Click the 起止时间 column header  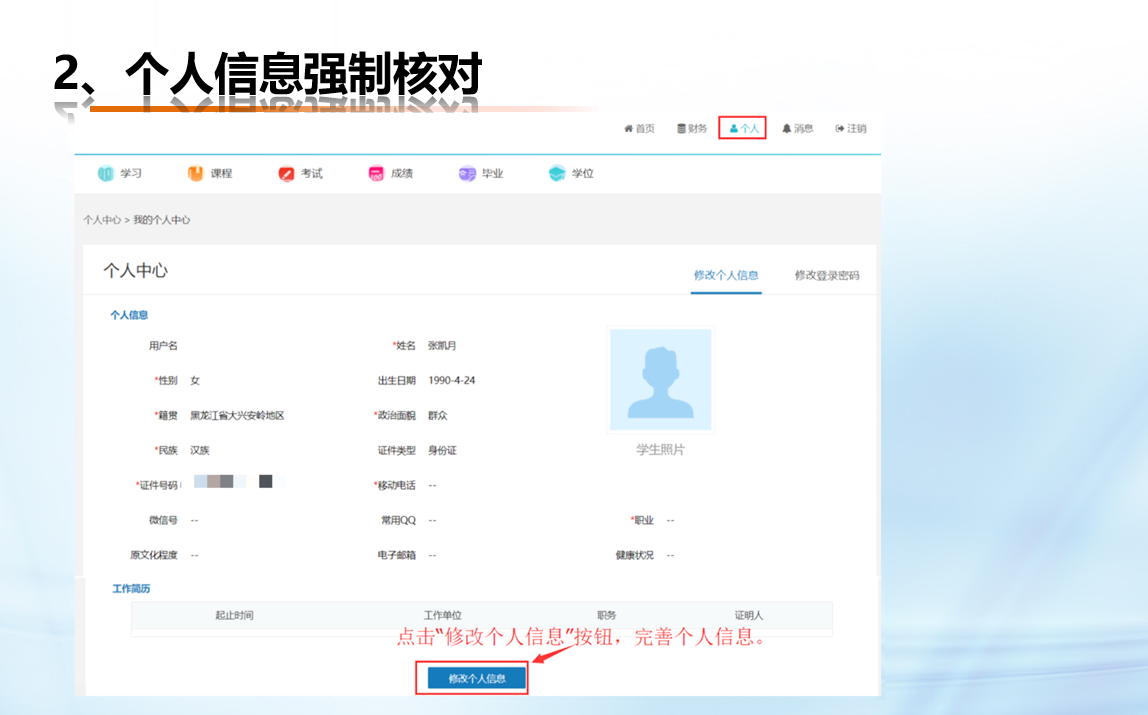[234, 616]
